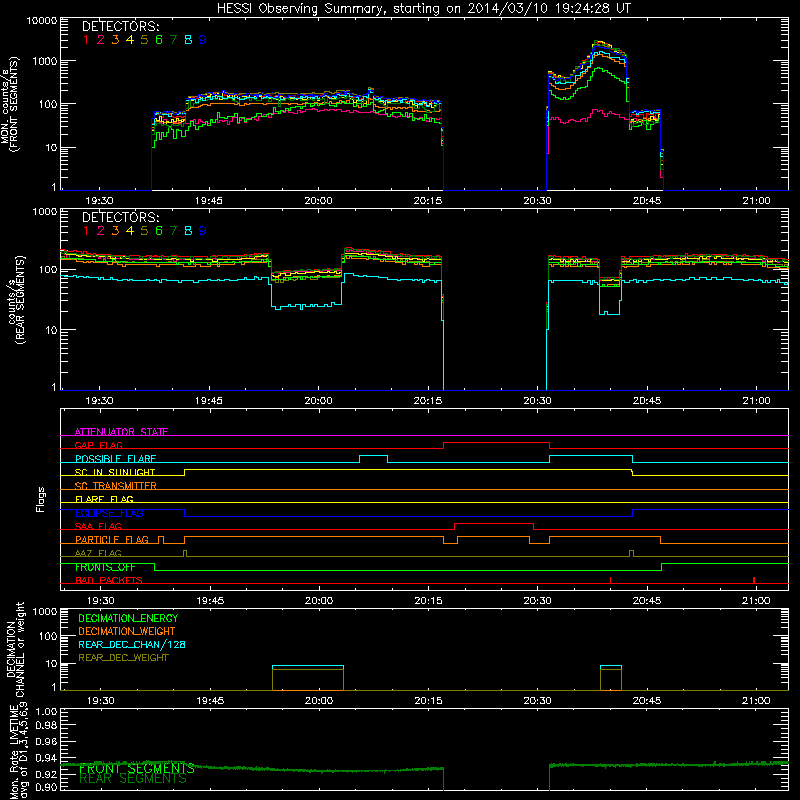800x800 pixels.
Task: Click the 21:00 time label under decimation plot
Action: point(756,701)
